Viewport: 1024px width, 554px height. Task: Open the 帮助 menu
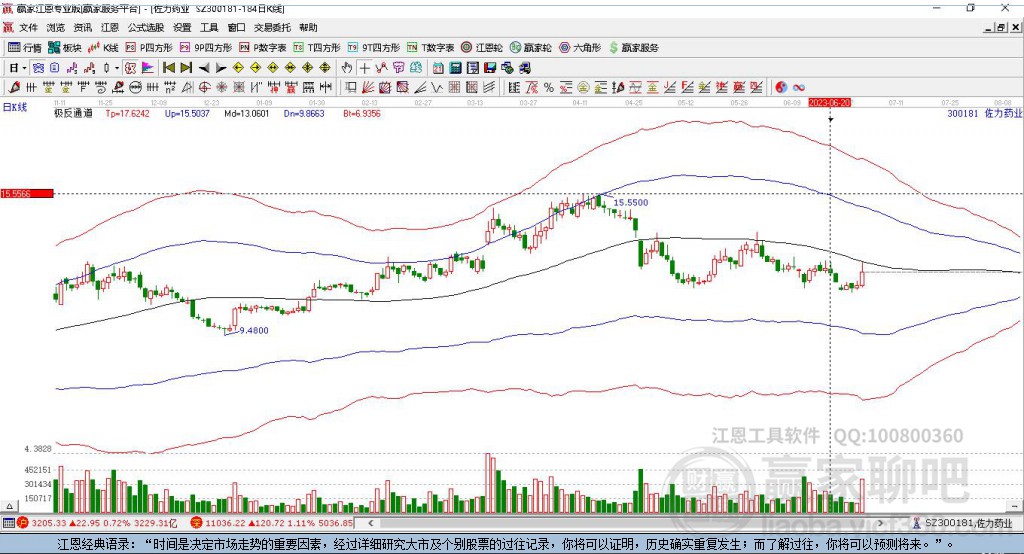[308, 27]
